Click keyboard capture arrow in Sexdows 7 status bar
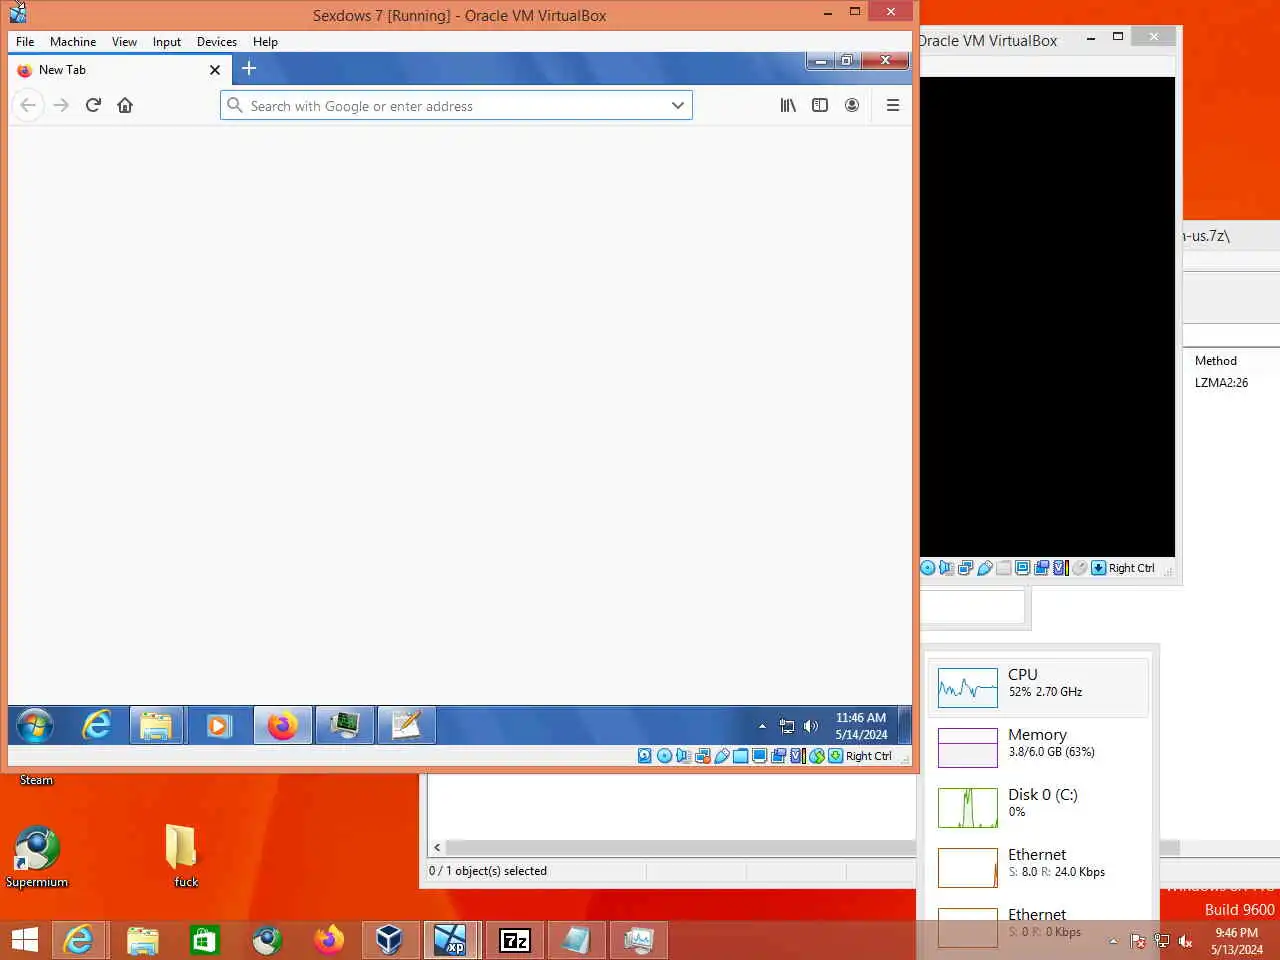 pyautogui.click(x=835, y=756)
